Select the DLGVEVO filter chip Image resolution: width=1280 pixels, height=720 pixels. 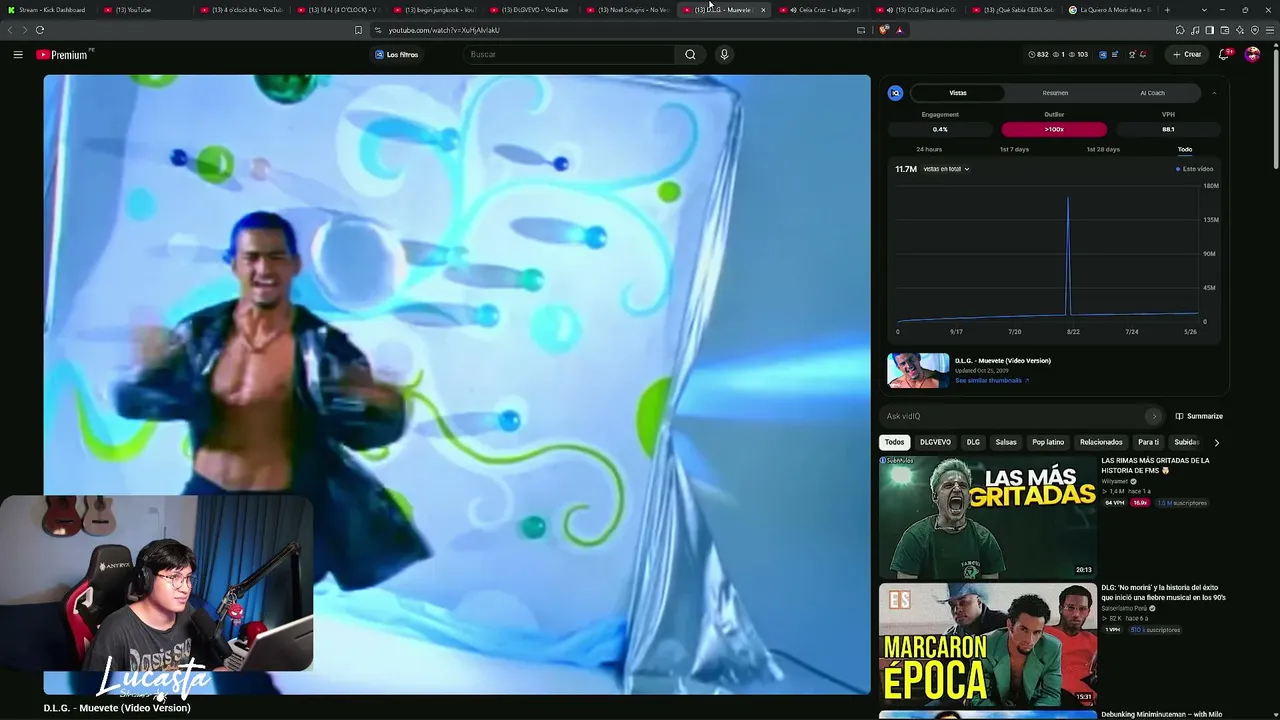click(x=935, y=442)
